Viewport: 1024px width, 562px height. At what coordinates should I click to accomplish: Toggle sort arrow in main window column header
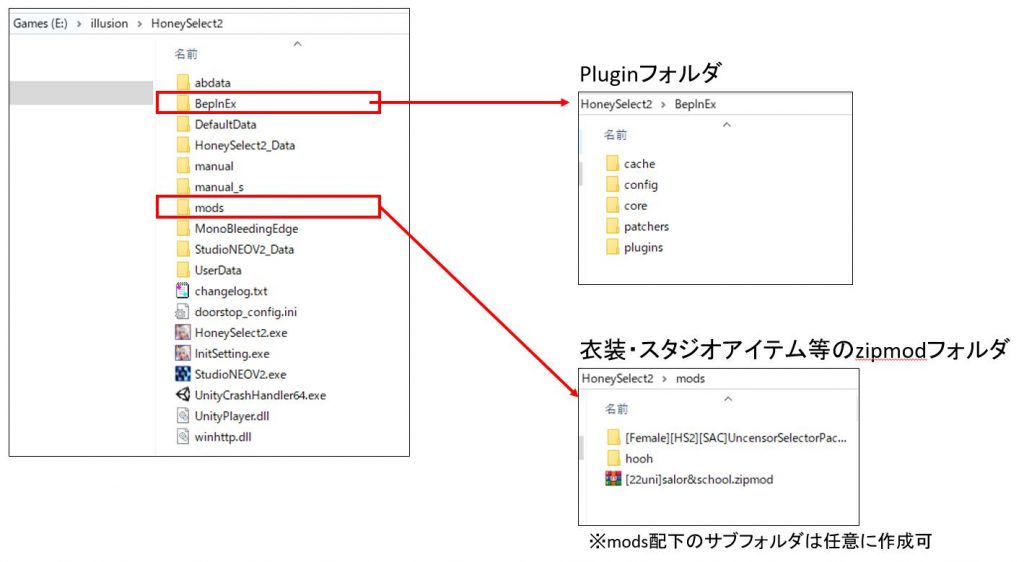tap(298, 44)
